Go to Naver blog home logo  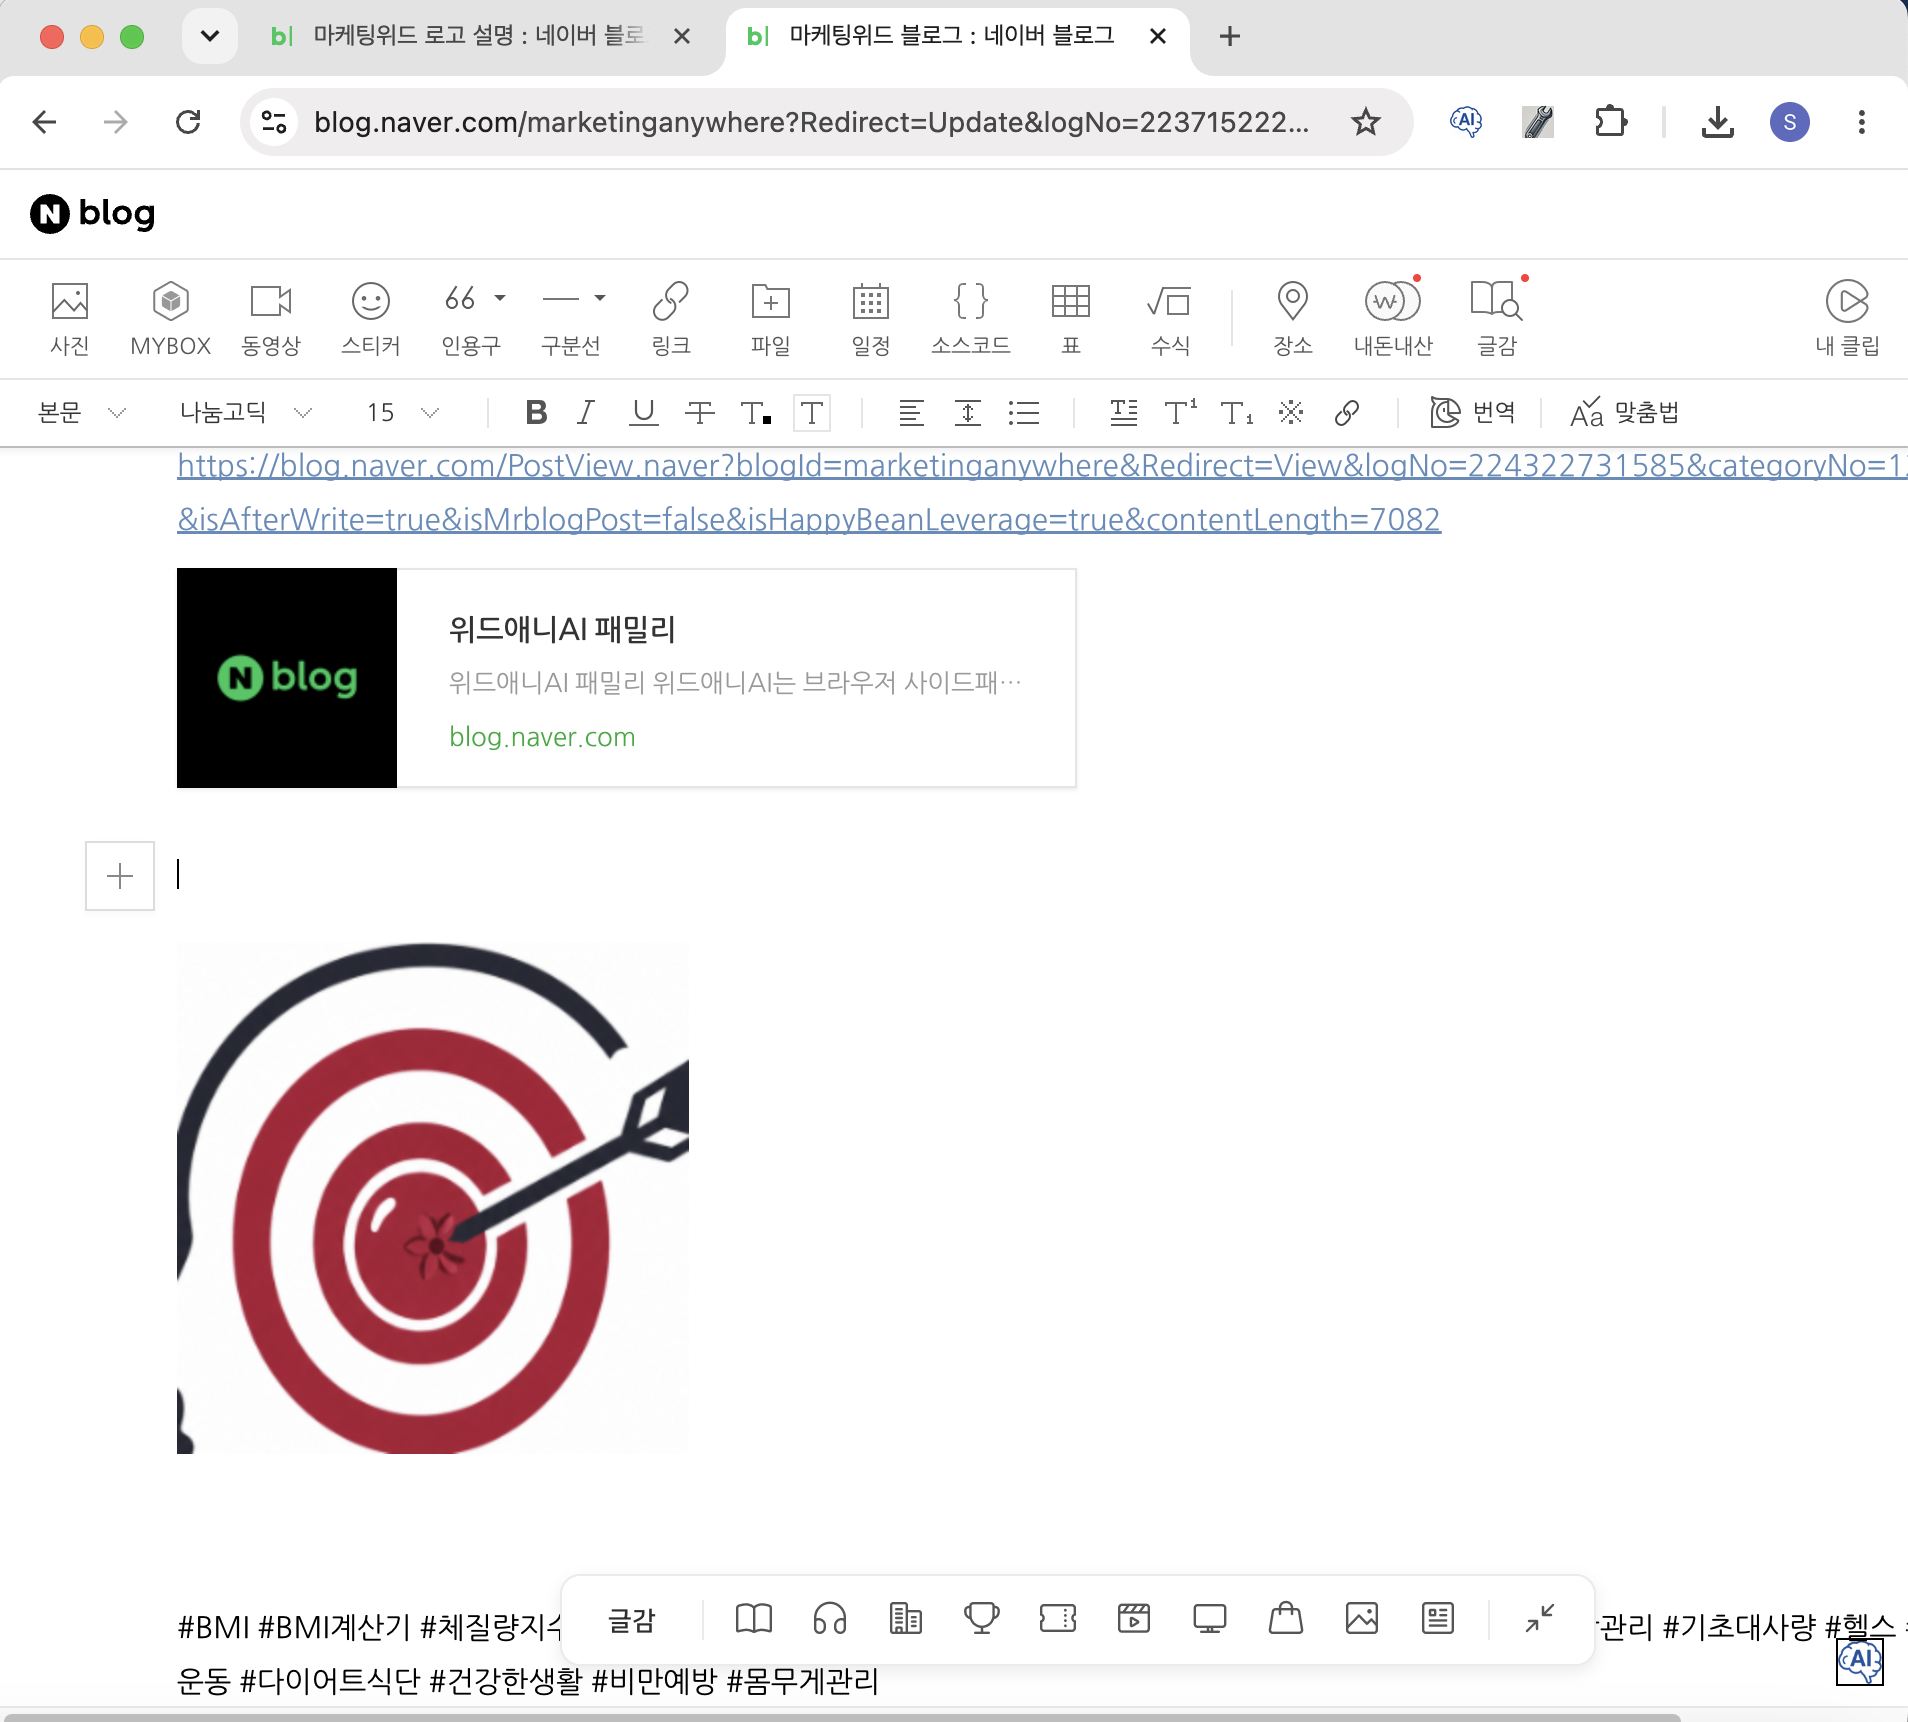click(x=92, y=213)
